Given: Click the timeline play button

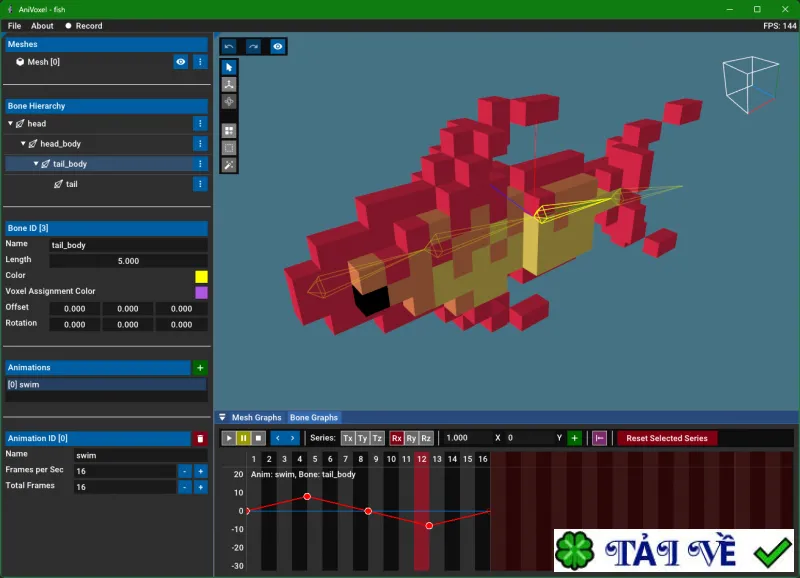Looking at the screenshot, I should pyautogui.click(x=229, y=438).
